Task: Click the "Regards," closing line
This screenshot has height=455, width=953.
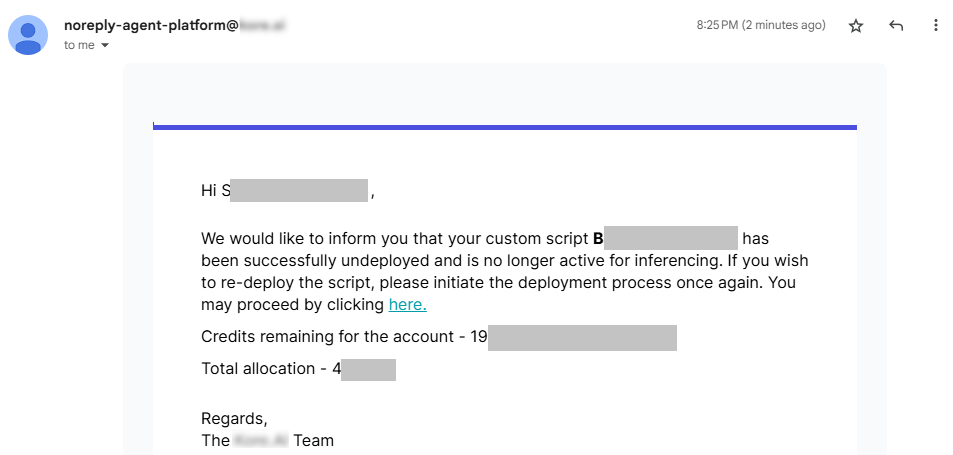Action: (x=234, y=419)
